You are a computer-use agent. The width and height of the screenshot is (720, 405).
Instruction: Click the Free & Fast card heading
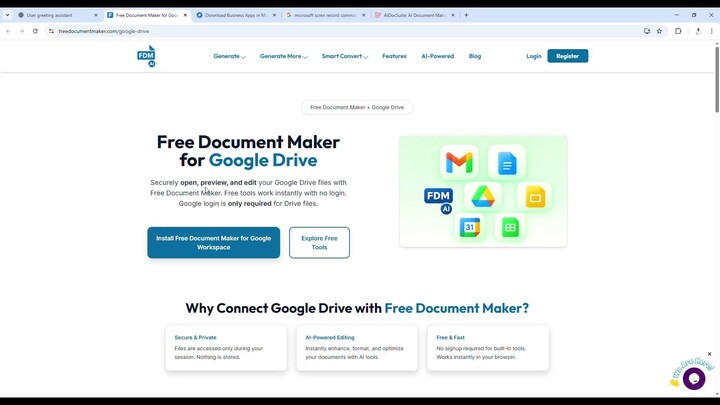click(450, 338)
